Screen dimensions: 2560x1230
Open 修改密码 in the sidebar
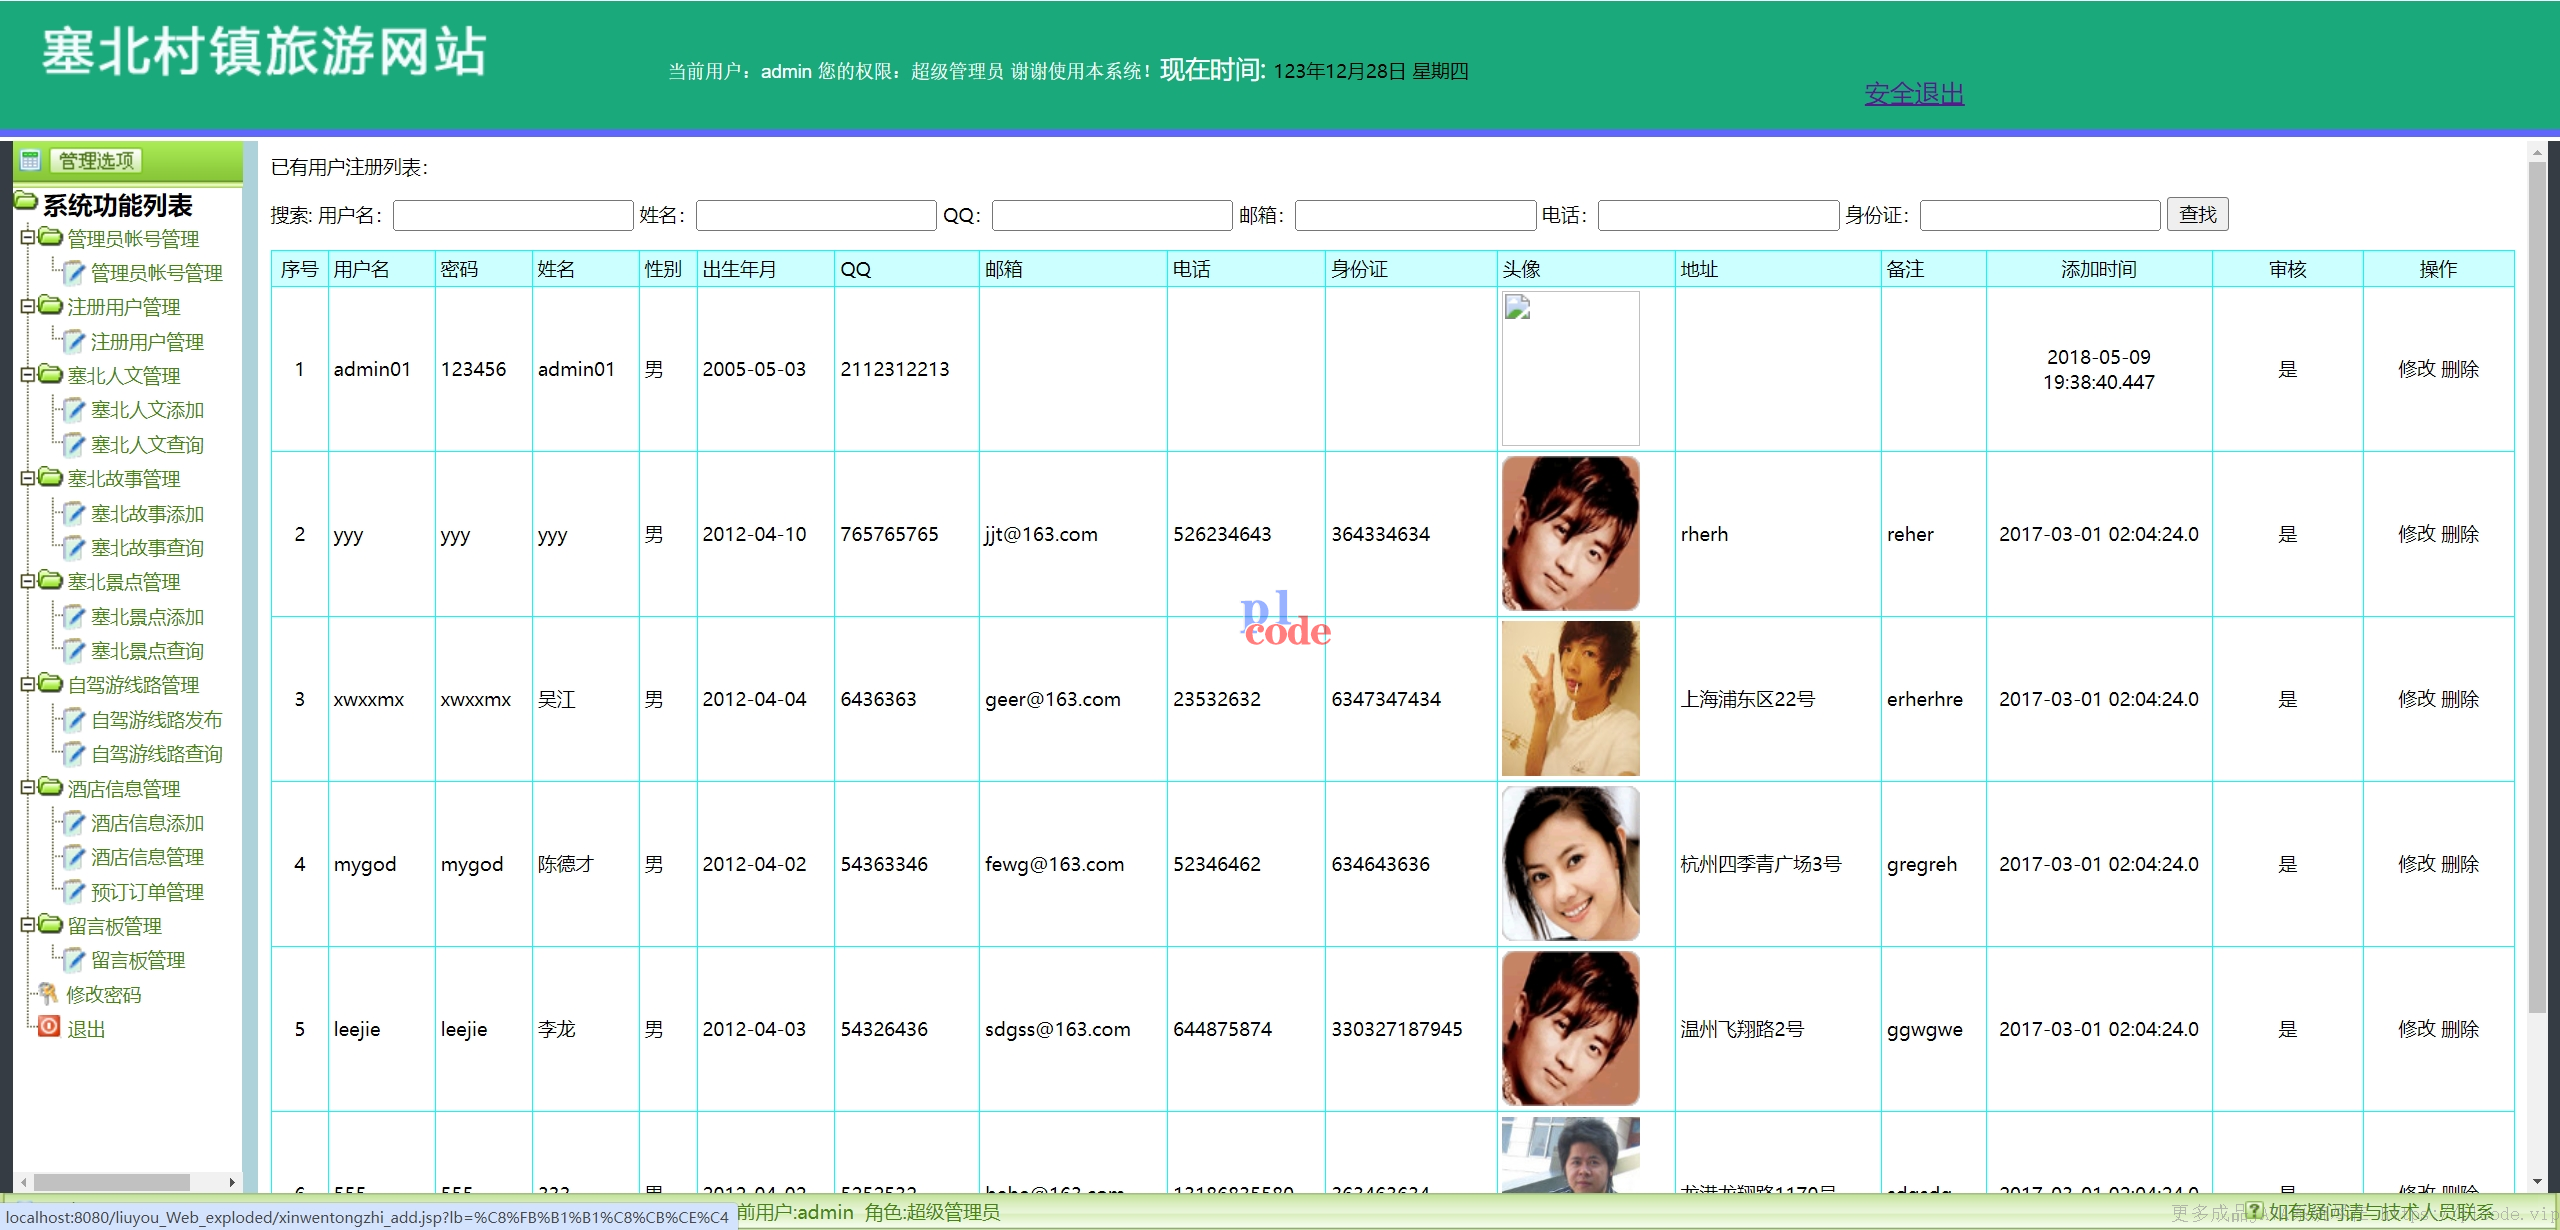click(x=104, y=995)
